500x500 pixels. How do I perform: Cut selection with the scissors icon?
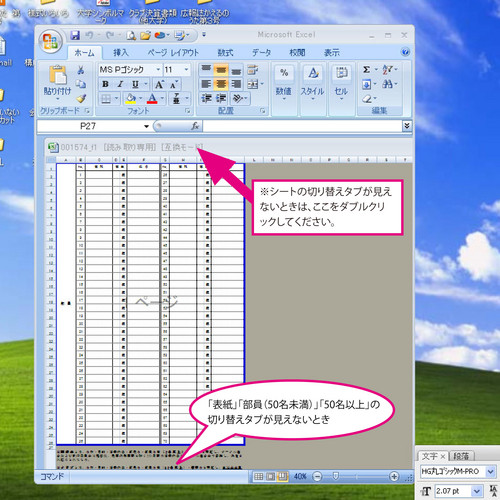(x=81, y=70)
